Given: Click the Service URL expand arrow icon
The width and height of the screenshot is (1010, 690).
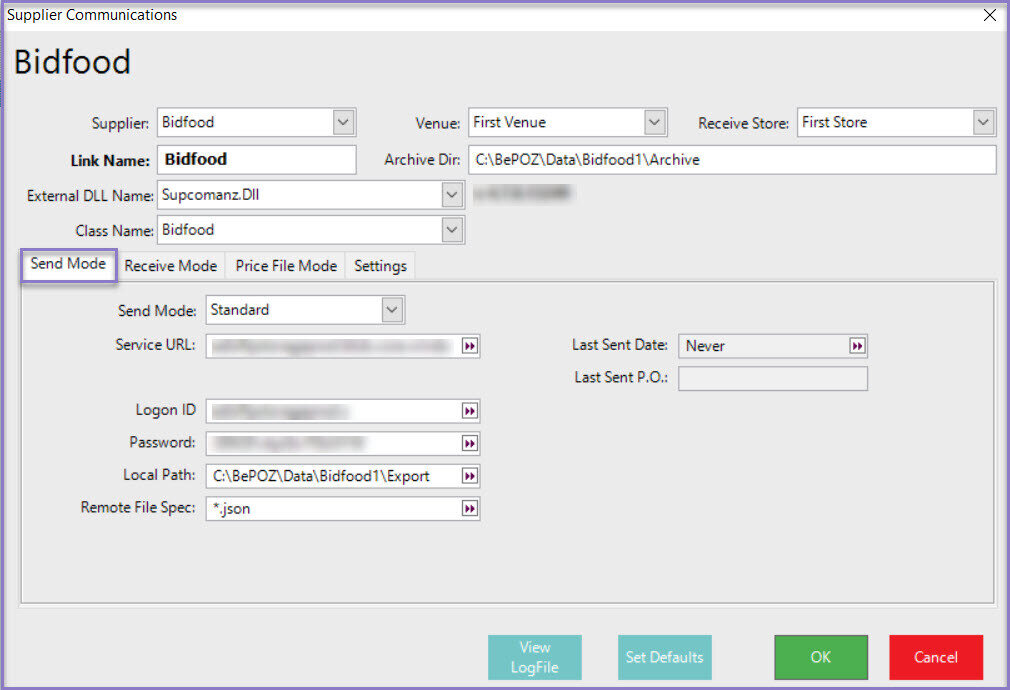Looking at the screenshot, I should [x=470, y=346].
